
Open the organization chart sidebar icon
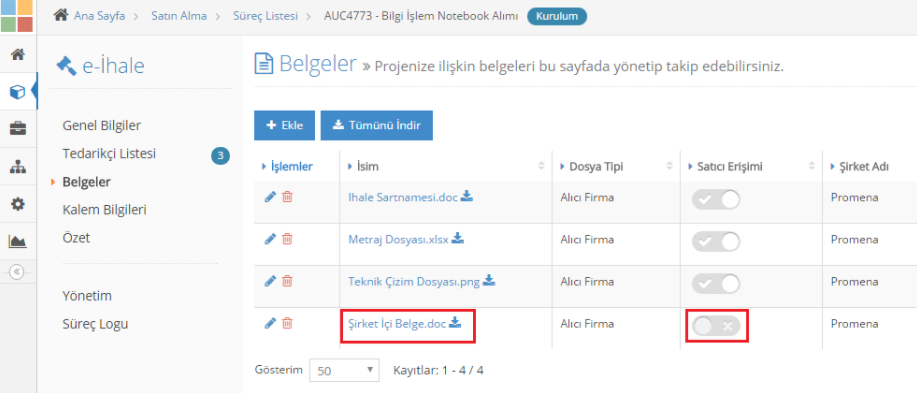(x=18, y=167)
